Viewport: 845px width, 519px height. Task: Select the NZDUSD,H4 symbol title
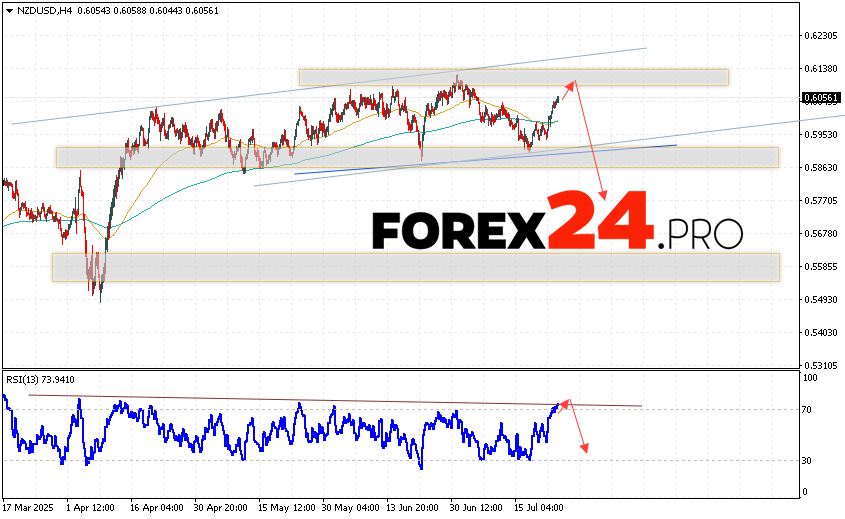[45, 11]
